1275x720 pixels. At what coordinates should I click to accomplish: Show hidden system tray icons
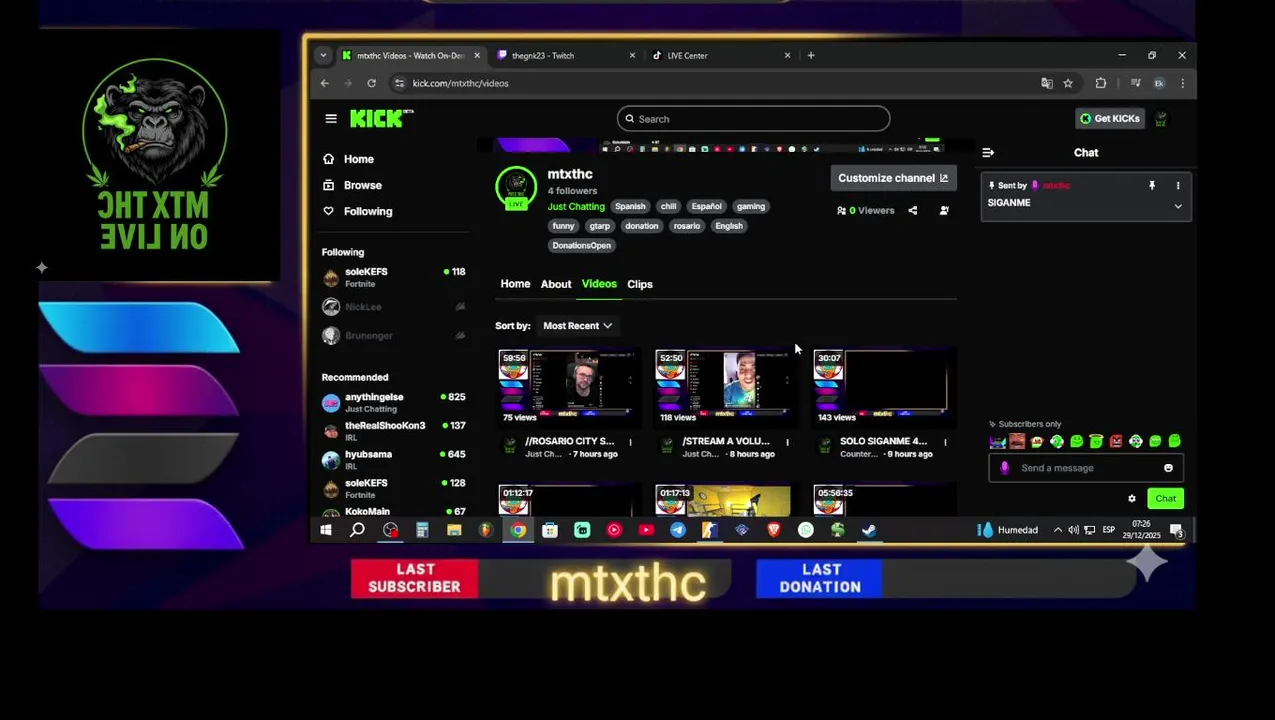coord(1058,531)
